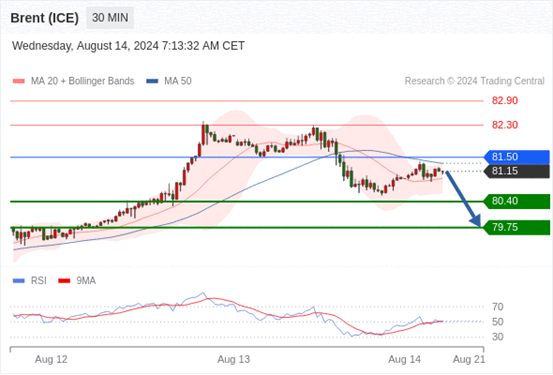The height and width of the screenshot is (375, 553).
Task: Click the blue 81.50 pivot price tag
Action: 517,157
